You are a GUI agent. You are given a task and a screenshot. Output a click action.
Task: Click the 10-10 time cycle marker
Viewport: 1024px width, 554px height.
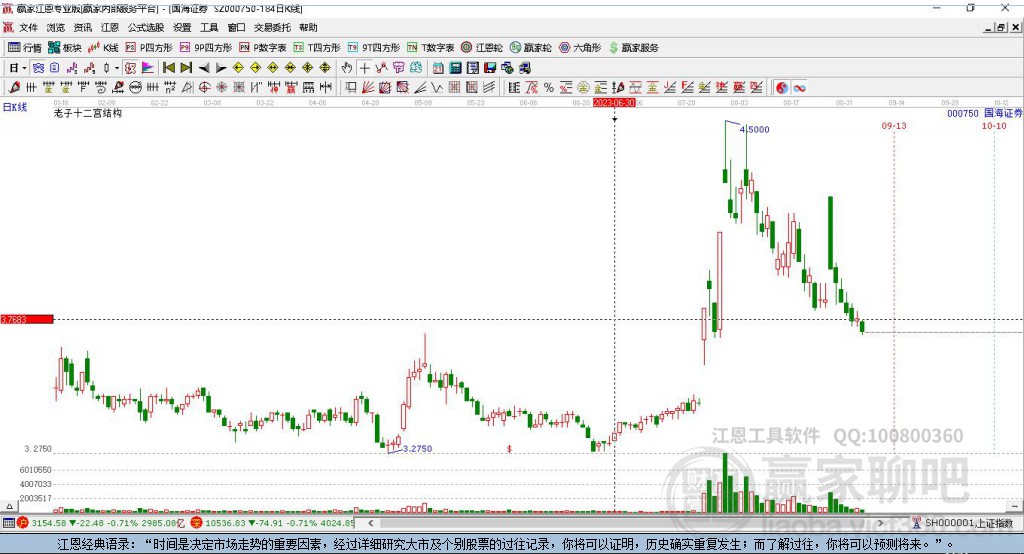coord(994,126)
